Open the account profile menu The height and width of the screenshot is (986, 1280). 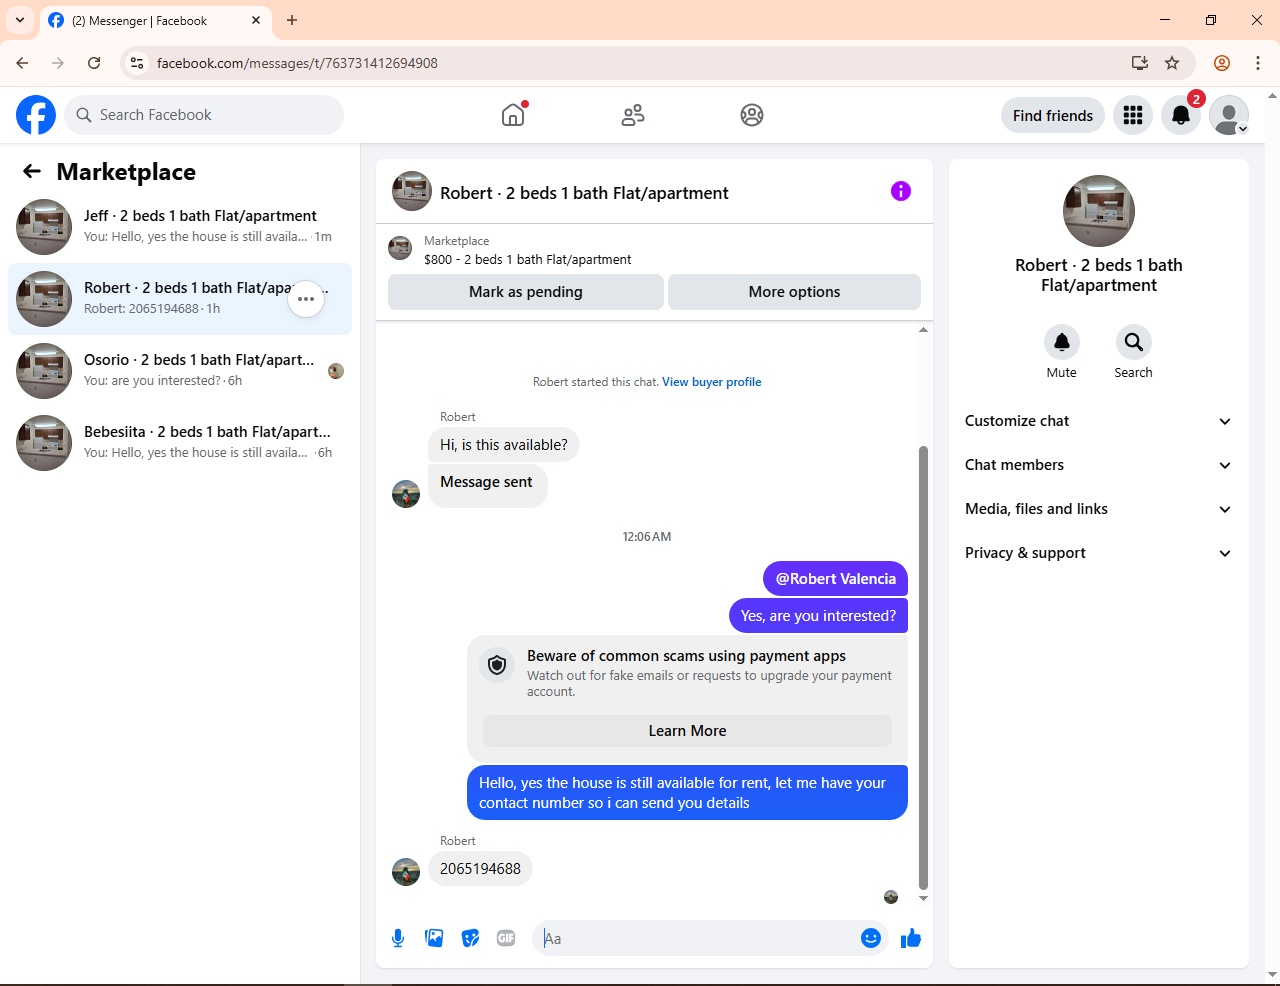click(1229, 115)
